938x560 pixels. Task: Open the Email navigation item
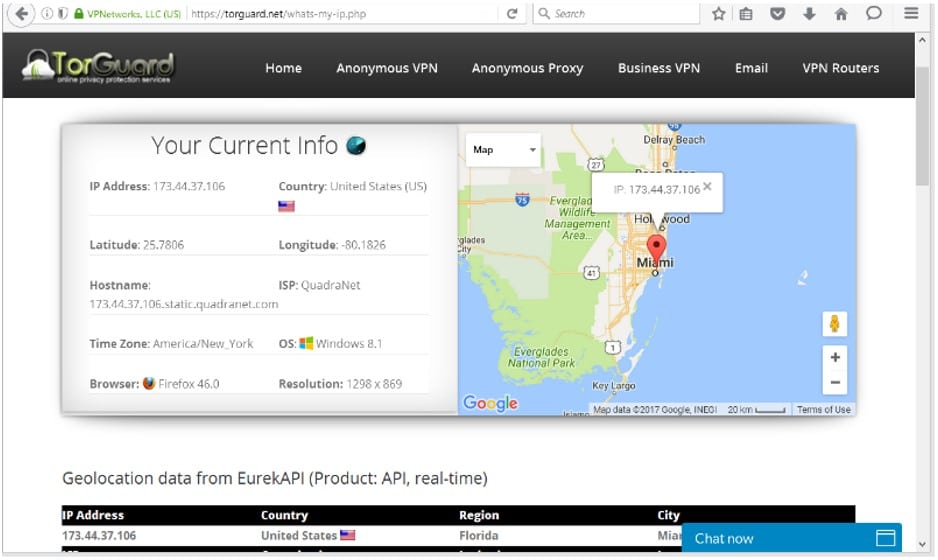click(x=751, y=68)
